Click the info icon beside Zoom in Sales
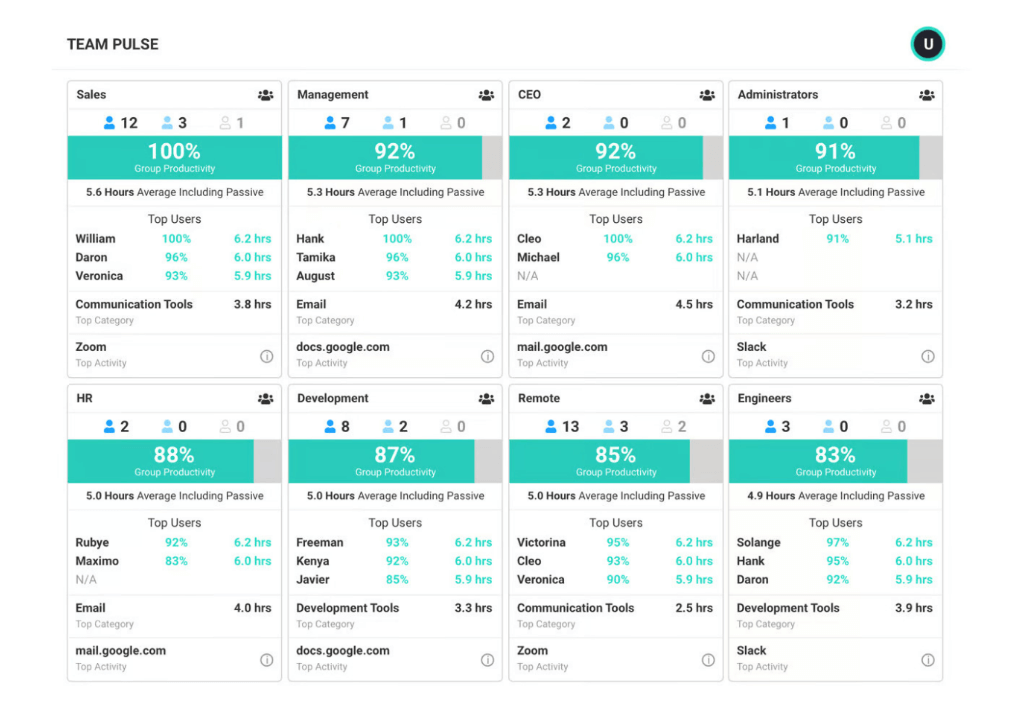The image size is (1017, 710). point(267,356)
